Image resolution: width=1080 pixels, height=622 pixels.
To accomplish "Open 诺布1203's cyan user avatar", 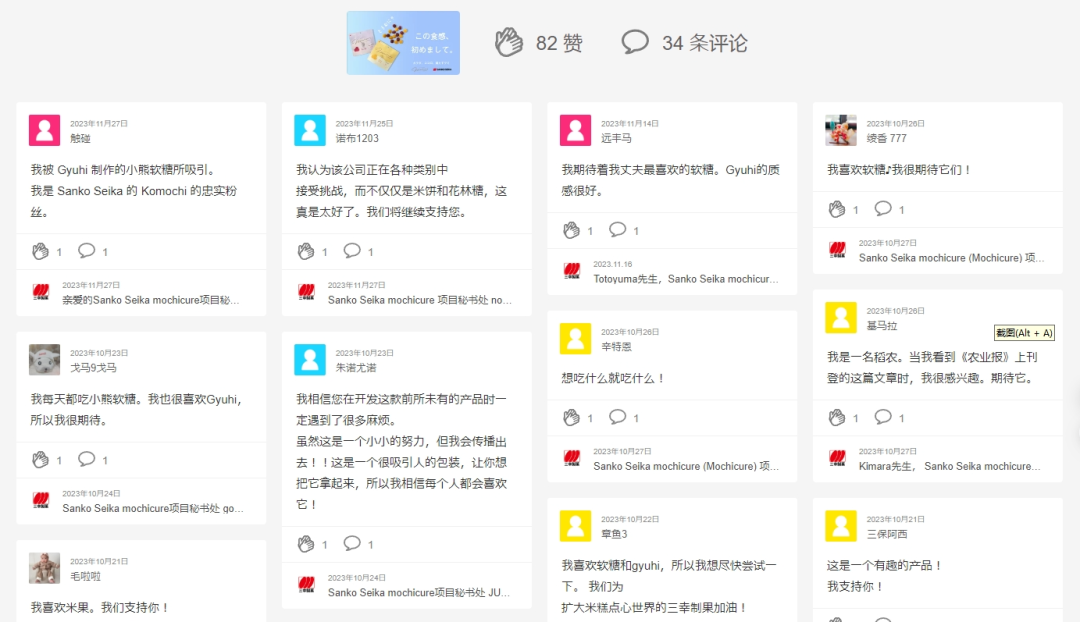I will point(310,131).
